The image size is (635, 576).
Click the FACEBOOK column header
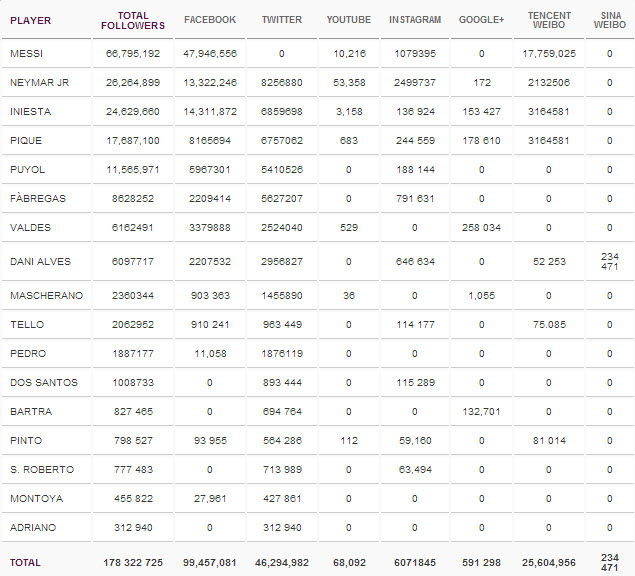point(210,20)
